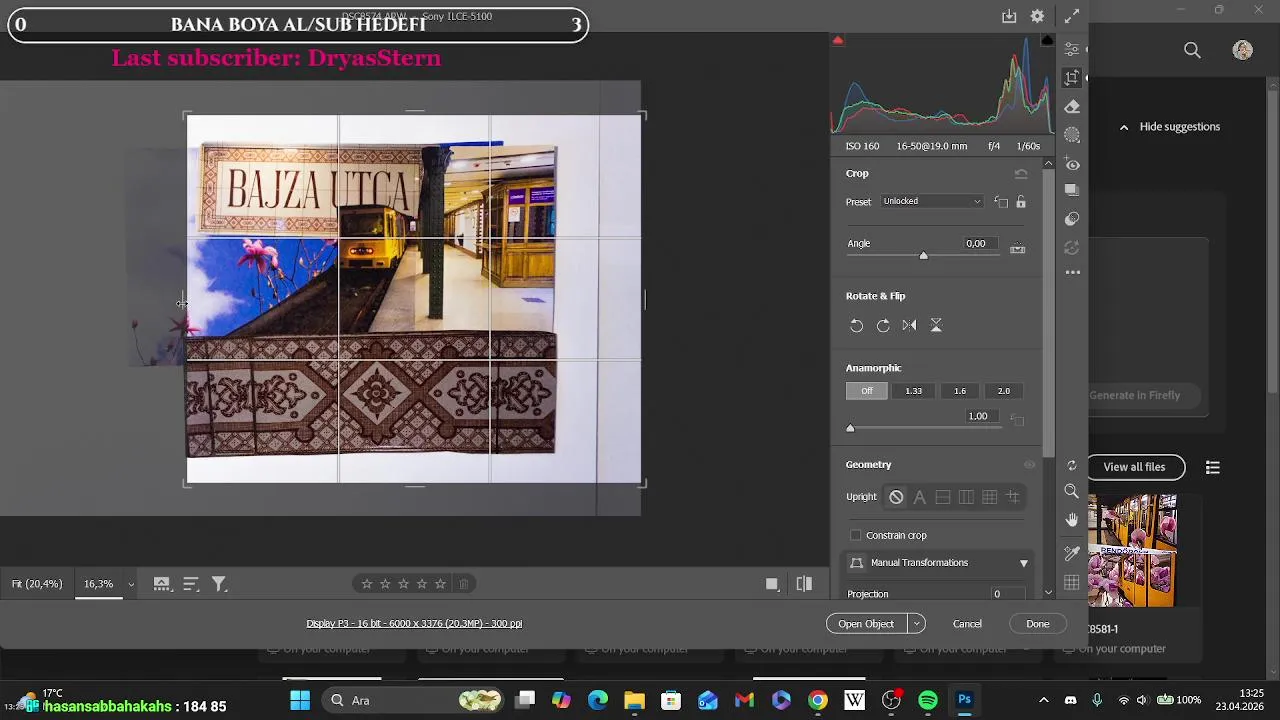1280x720 pixels.
Task: Select the Red Eye removal tool
Action: pos(1072,163)
